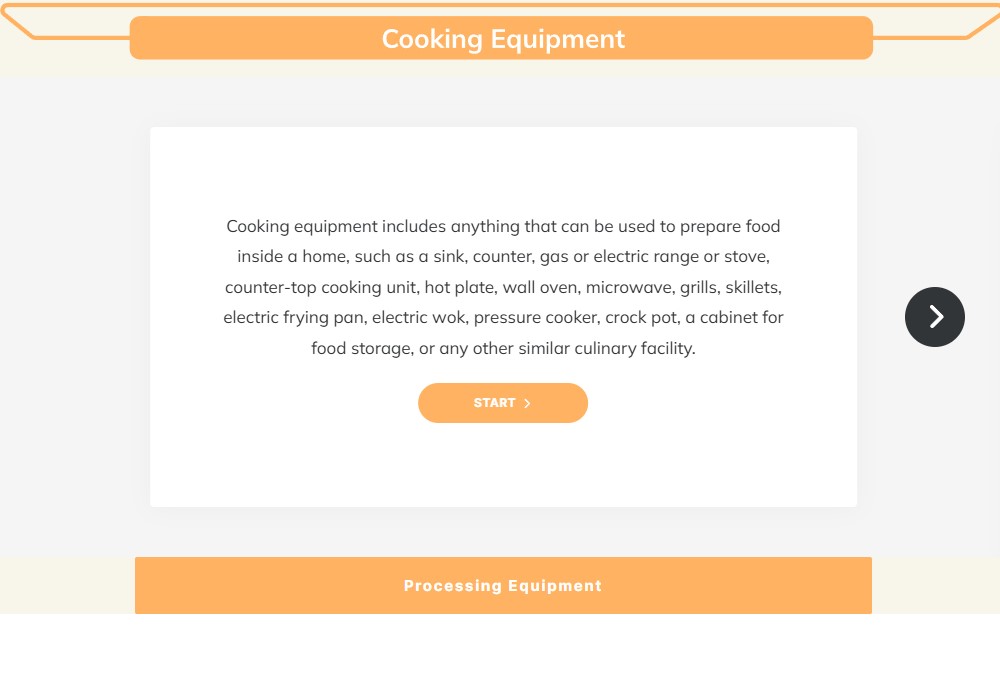Click the Cooking Equipment title text
1000x685 pixels.
[503, 39]
